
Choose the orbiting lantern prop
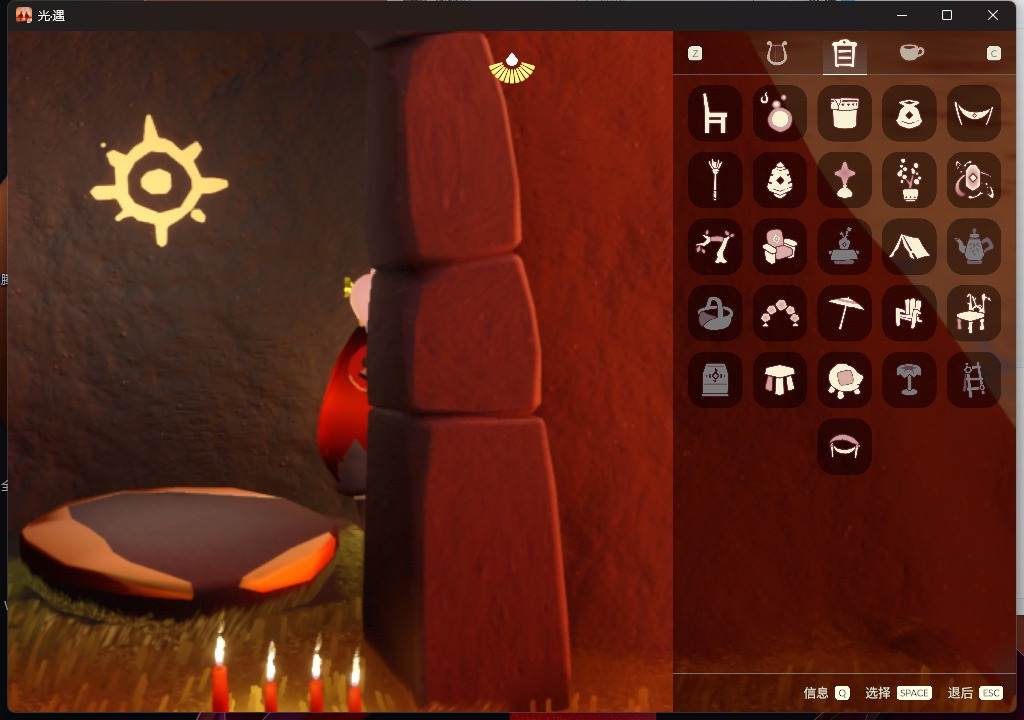974,180
